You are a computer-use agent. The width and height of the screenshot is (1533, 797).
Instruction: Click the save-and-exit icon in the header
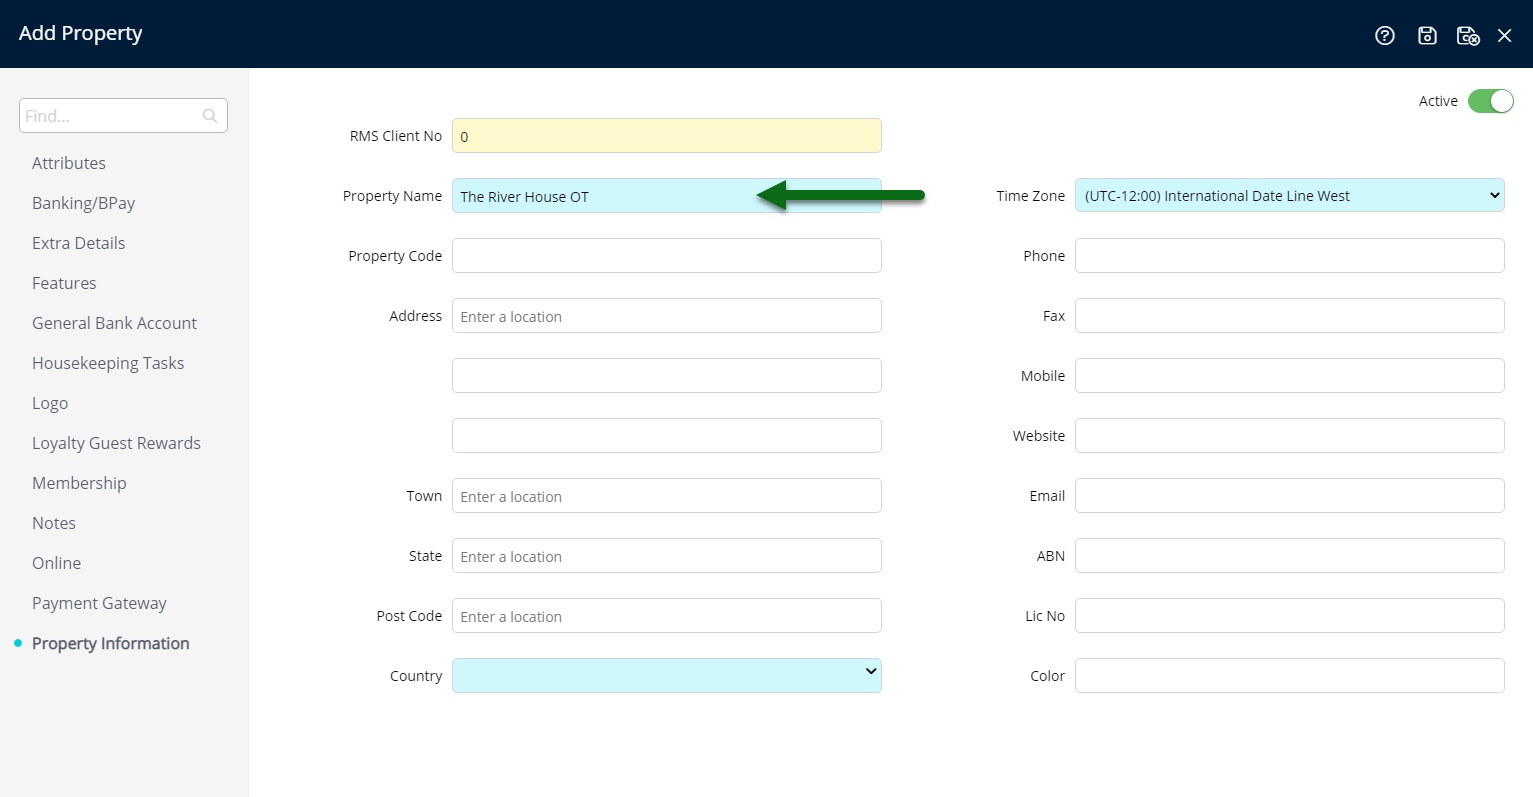tap(1468, 34)
